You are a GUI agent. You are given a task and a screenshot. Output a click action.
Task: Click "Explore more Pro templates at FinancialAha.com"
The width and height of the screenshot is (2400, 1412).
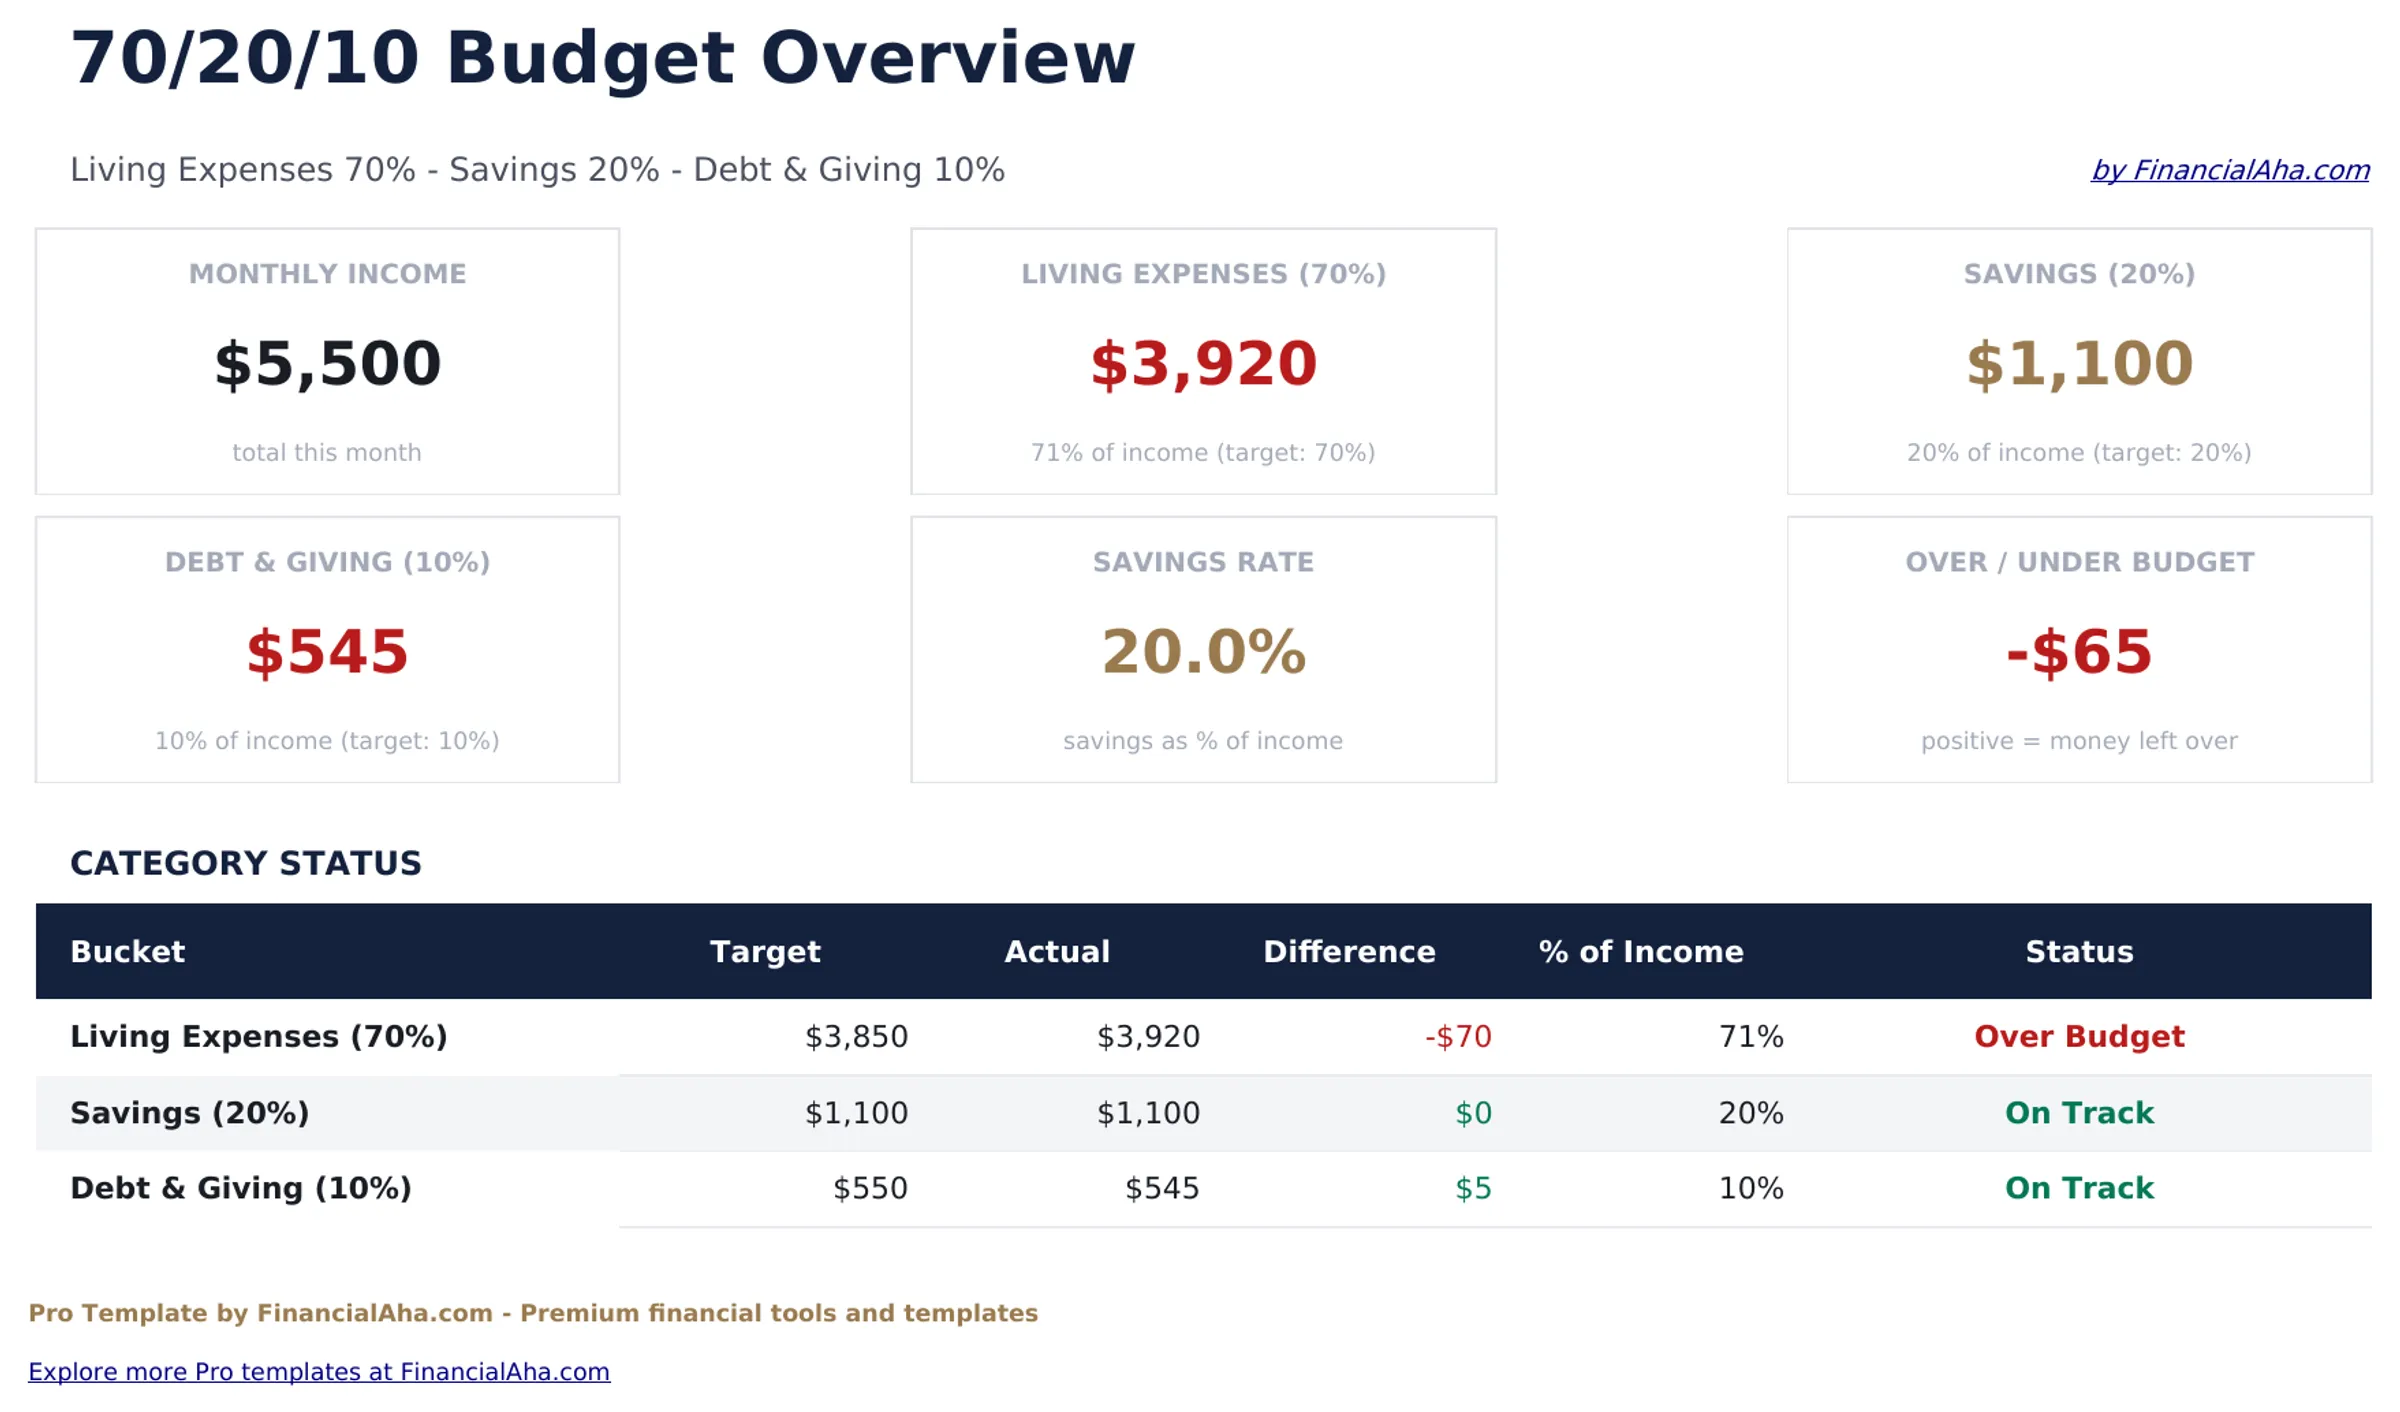tap(320, 1371)
